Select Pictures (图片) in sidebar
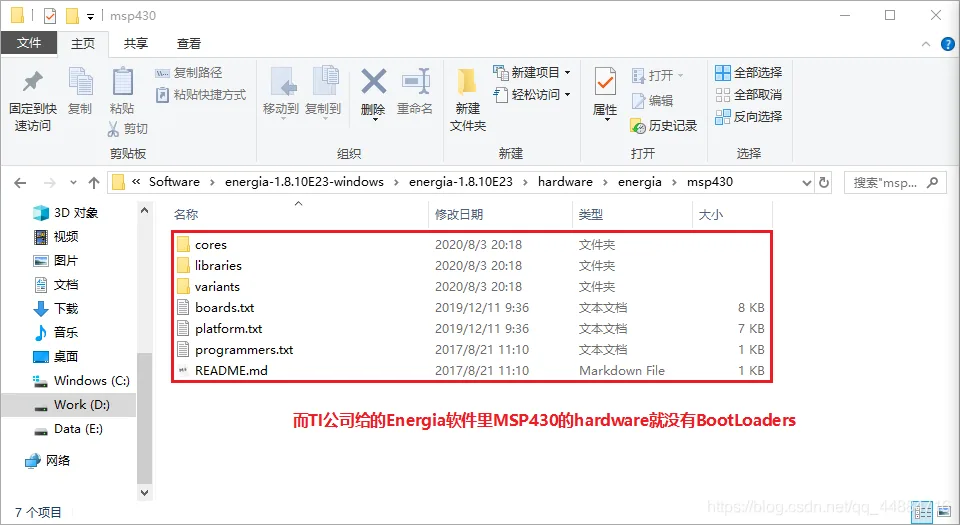The width and height of the screenshot is (960, 525). click(x=56, y=261)
